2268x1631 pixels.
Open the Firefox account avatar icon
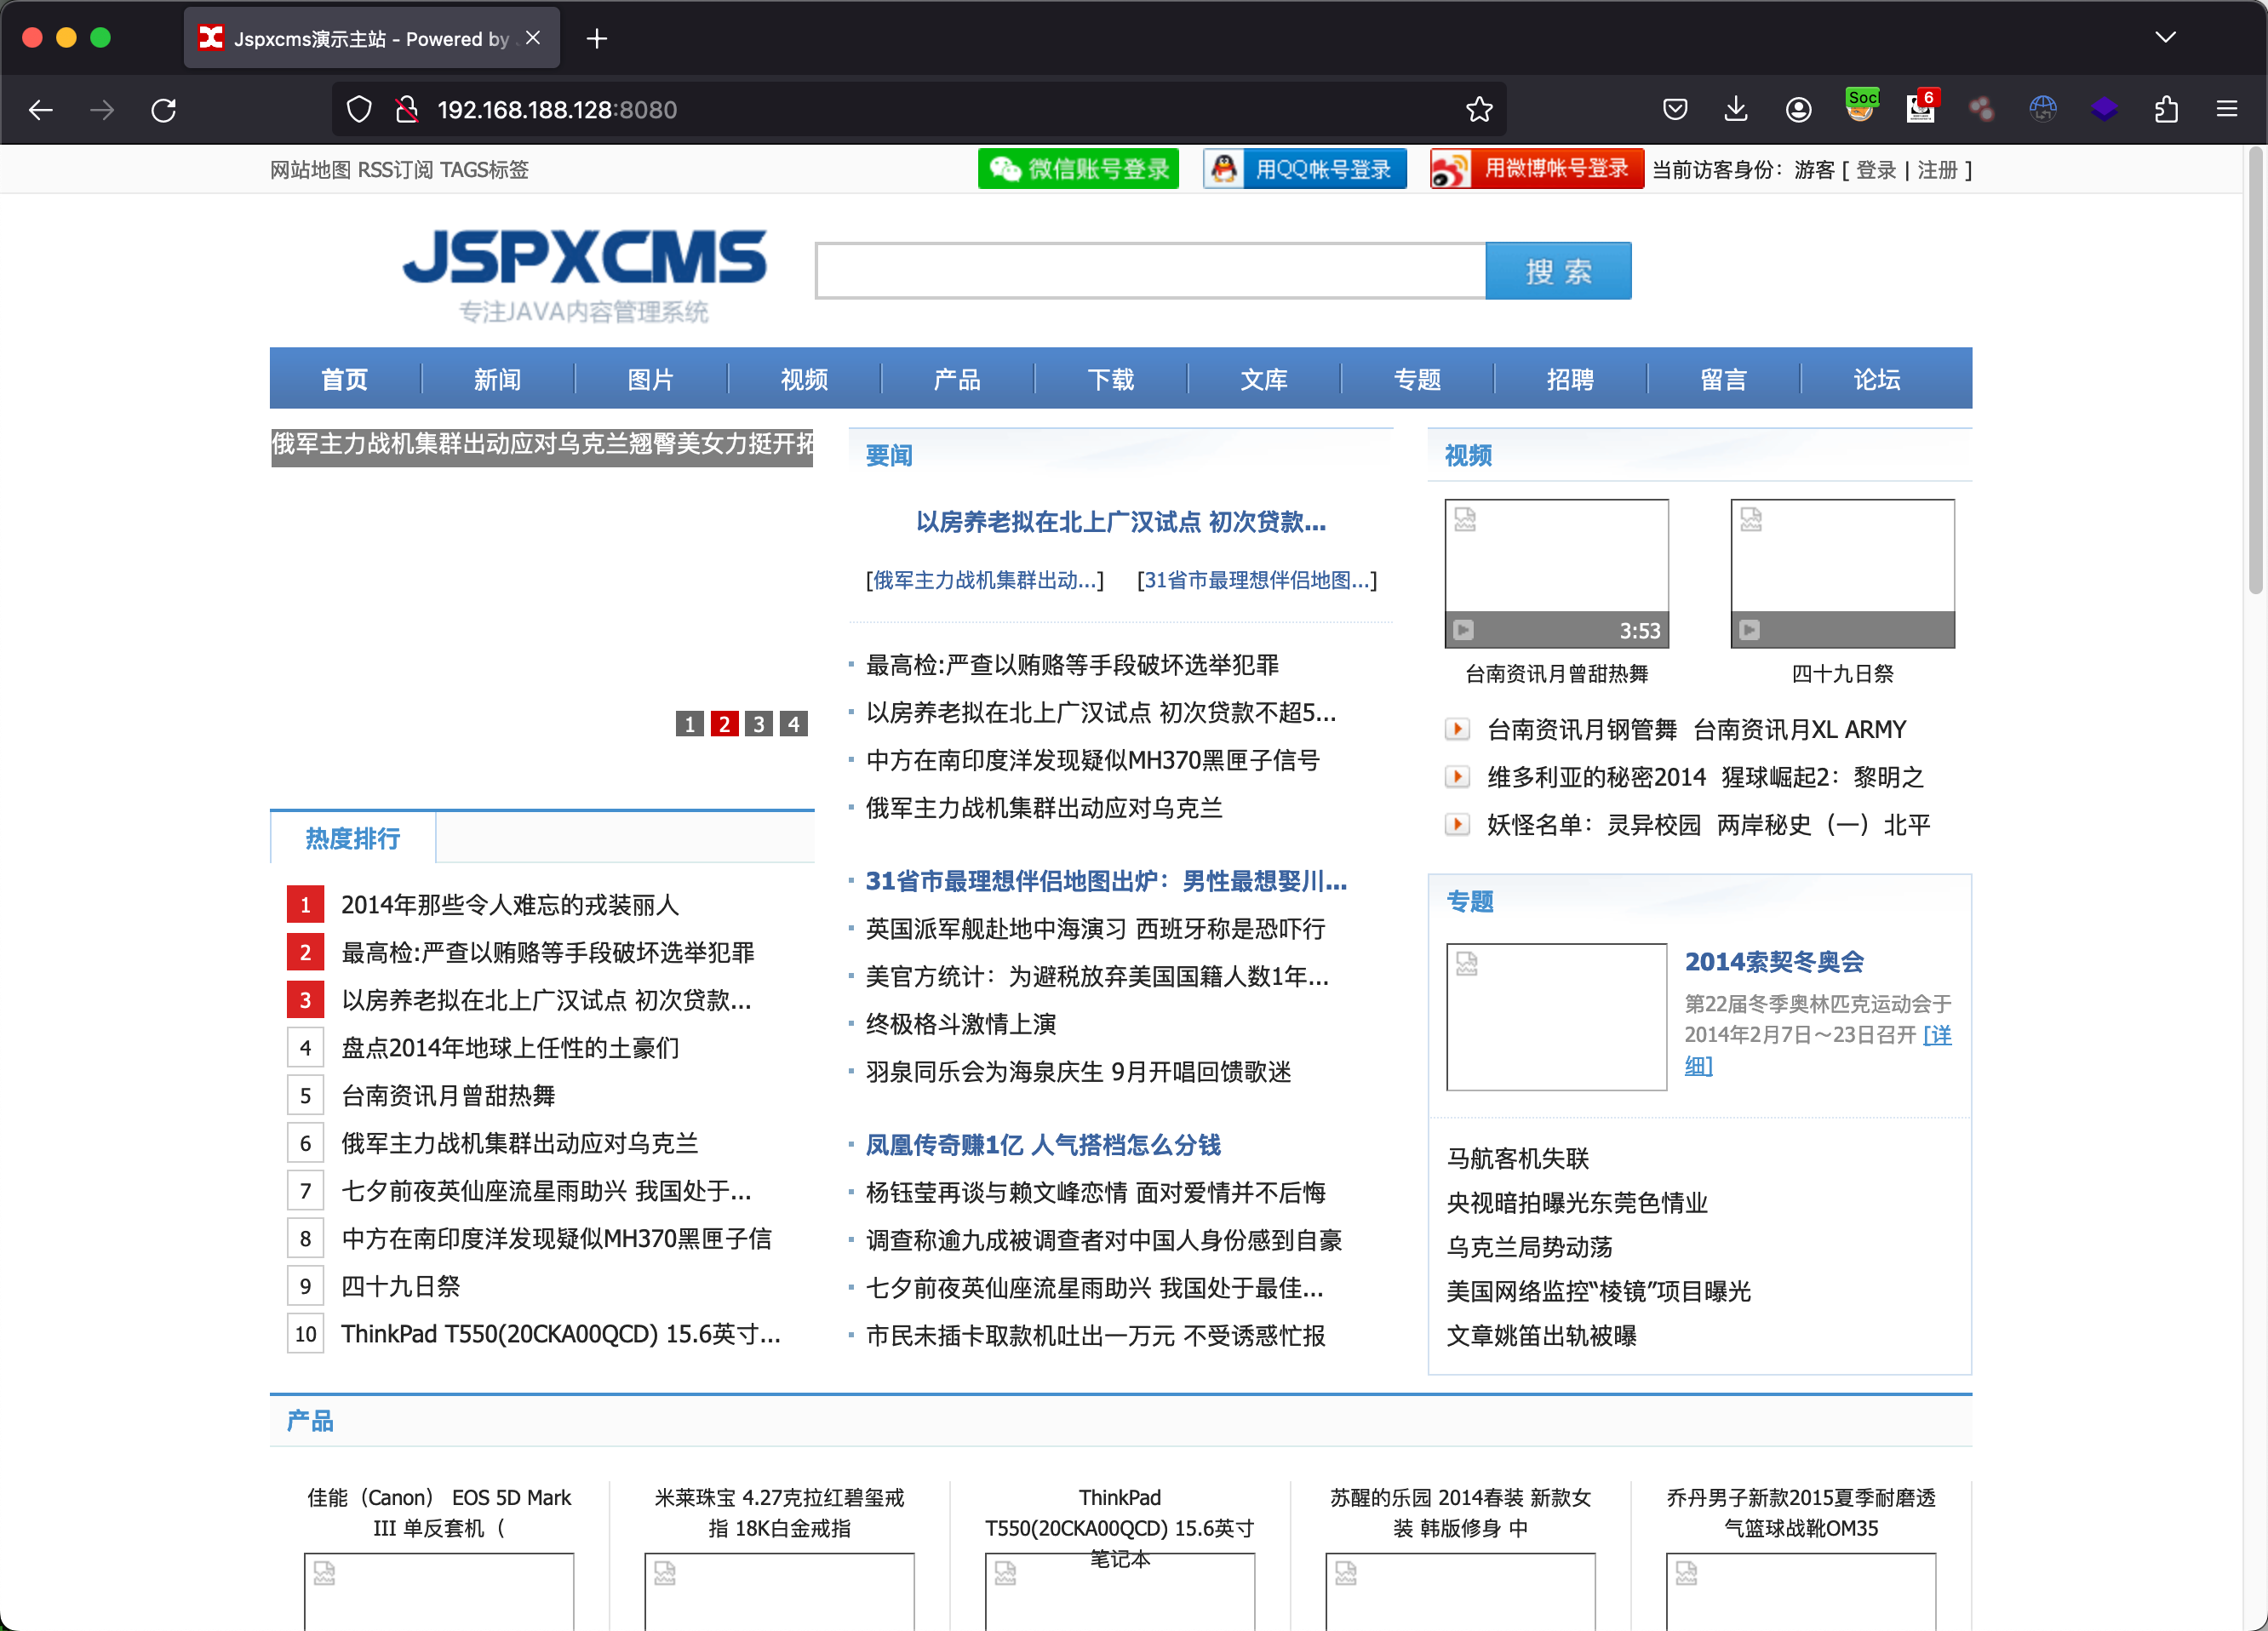(1798, 109)
